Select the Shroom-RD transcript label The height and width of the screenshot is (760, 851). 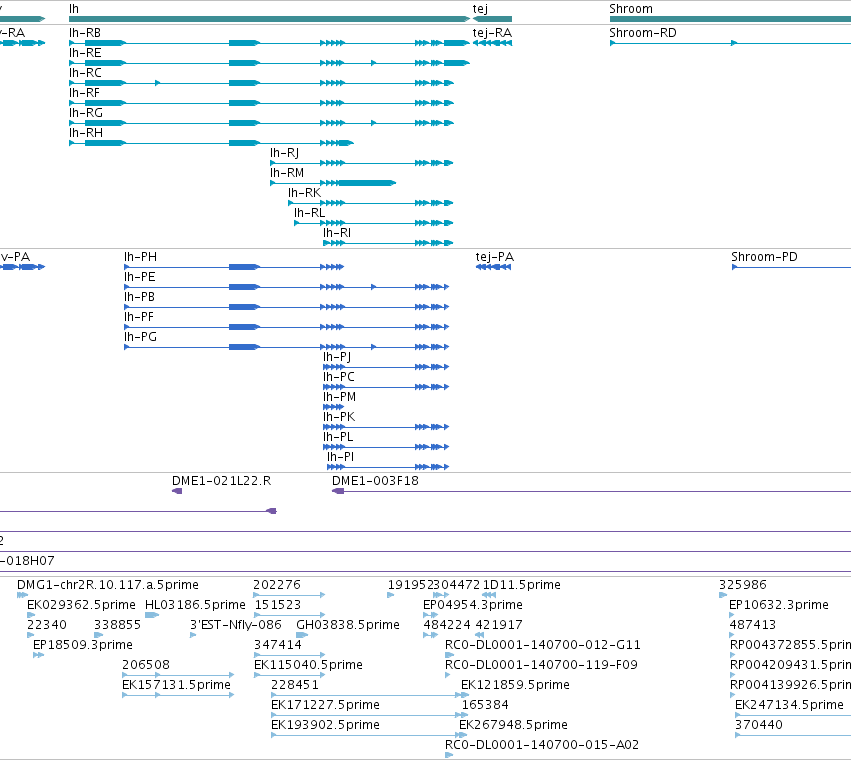pyautogui.click(x=643, y=33)
